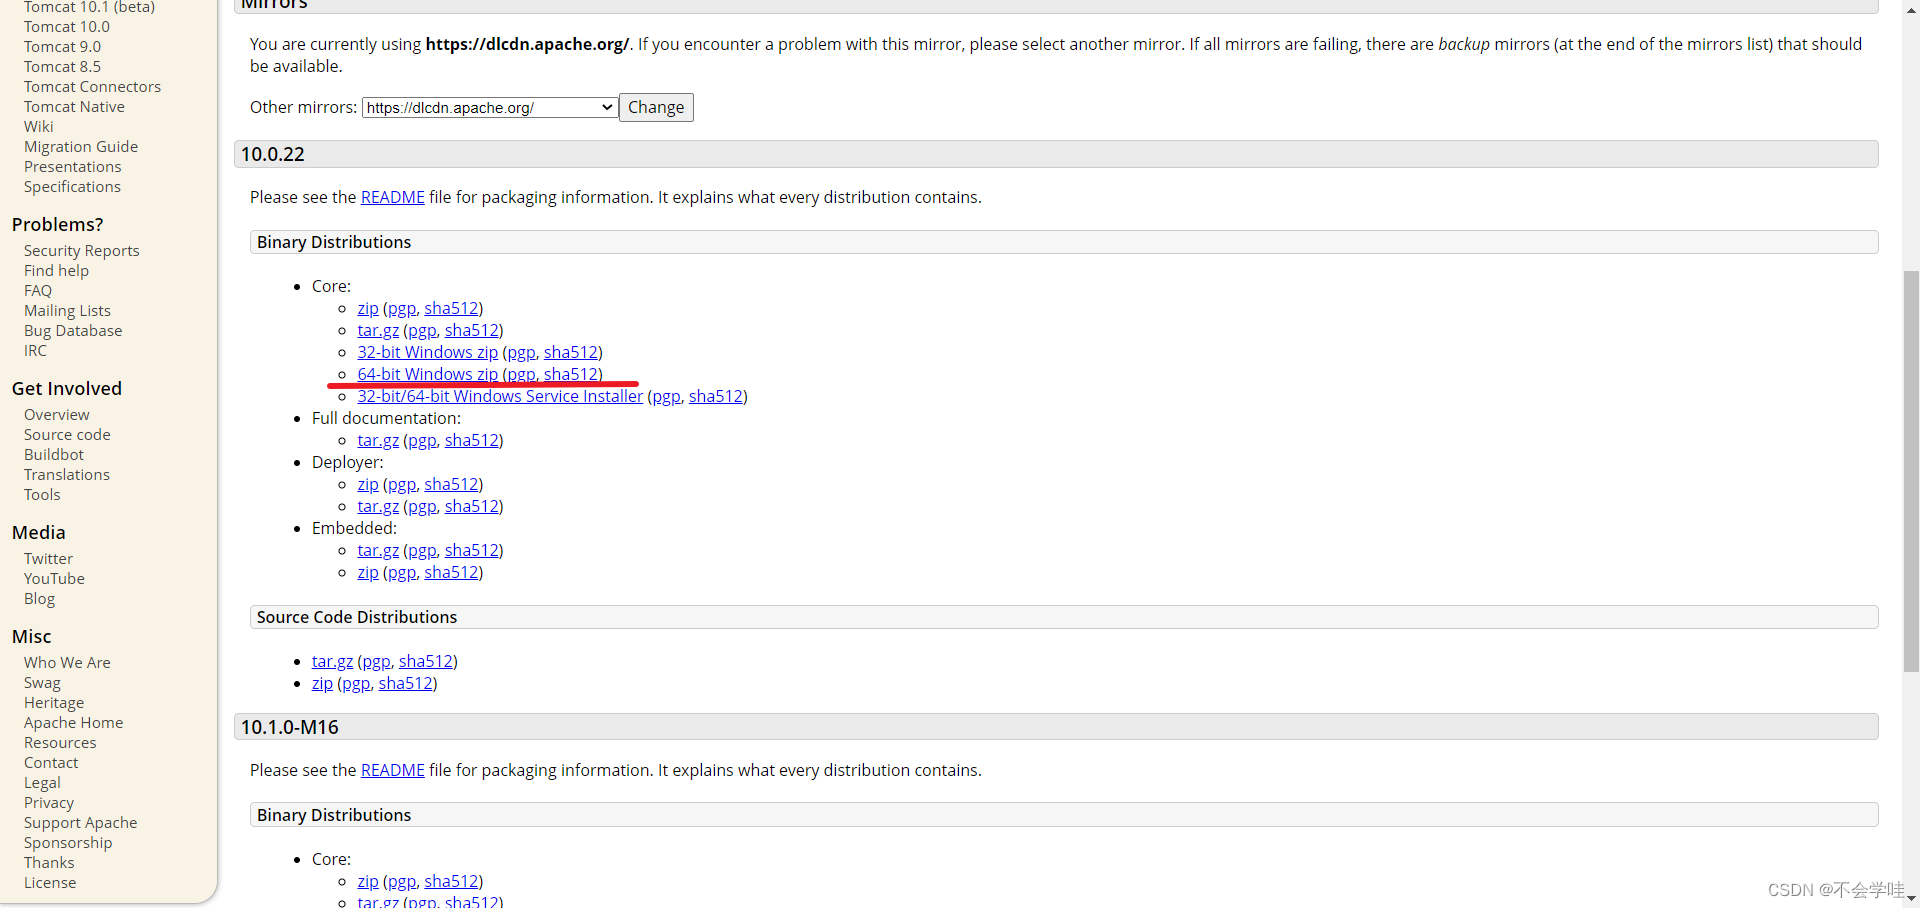Download the Core tar.gz for 10.0.22

point(378,330)
